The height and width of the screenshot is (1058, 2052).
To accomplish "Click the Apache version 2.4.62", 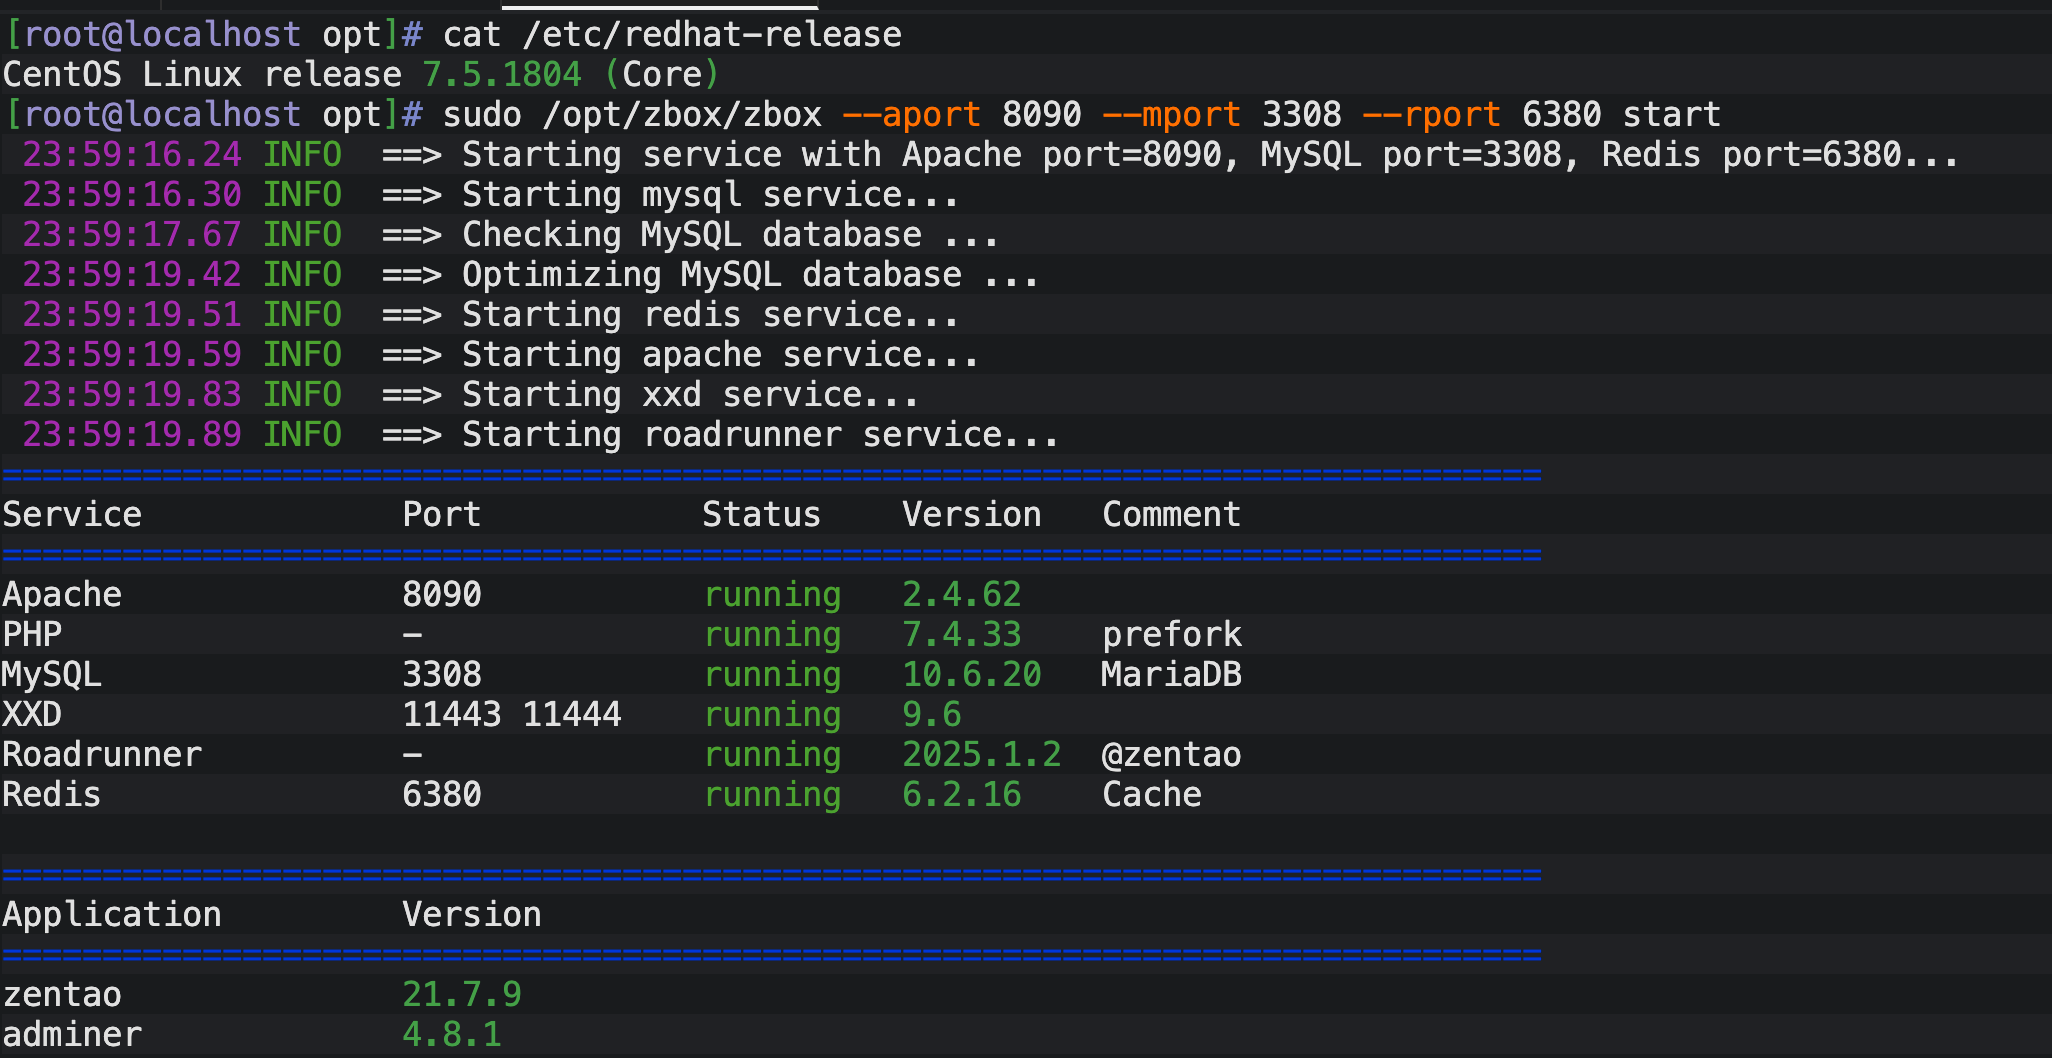I will point(961,595).
